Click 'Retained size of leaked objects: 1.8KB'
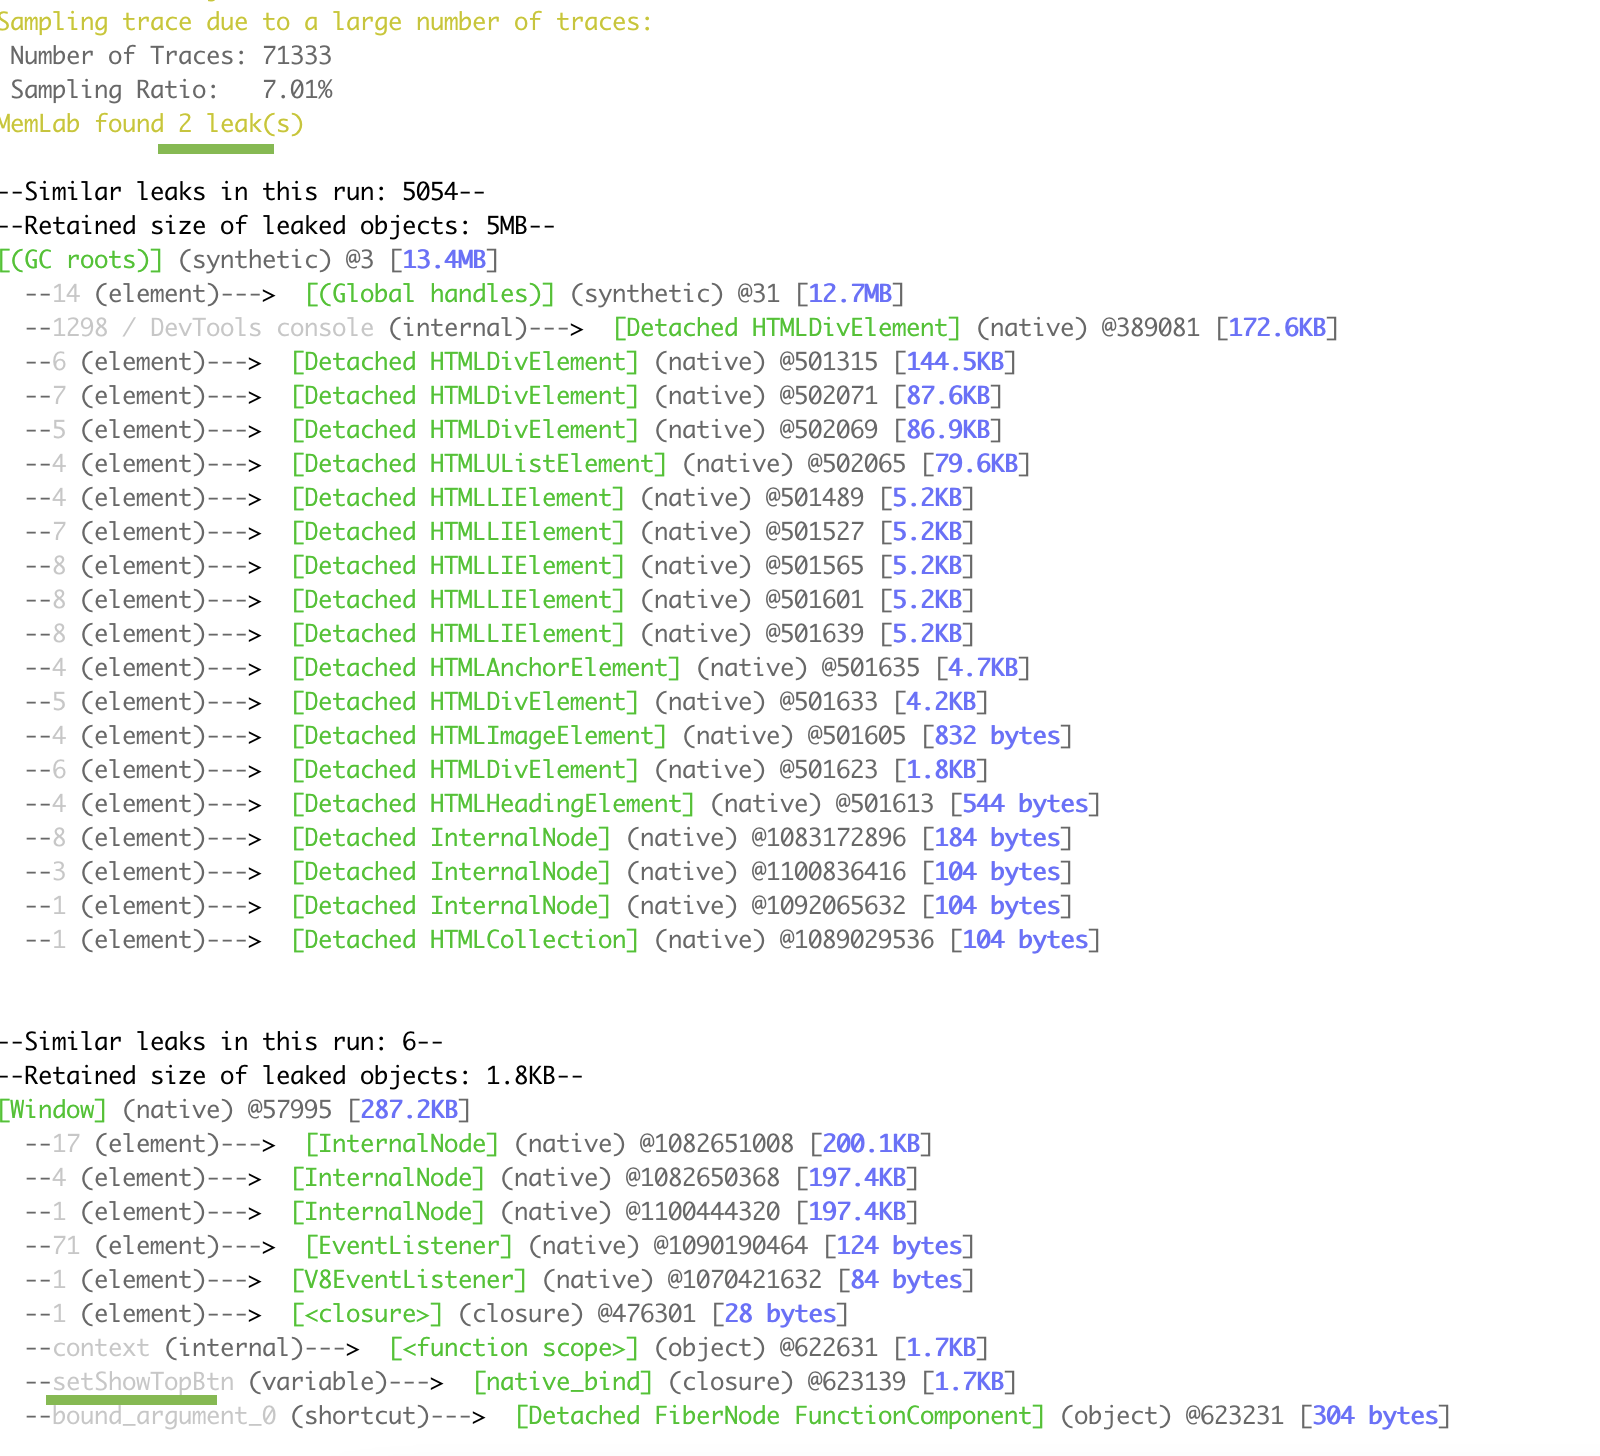The width and height of the screenshot is (1600, 1456). tap(291, 1076)
